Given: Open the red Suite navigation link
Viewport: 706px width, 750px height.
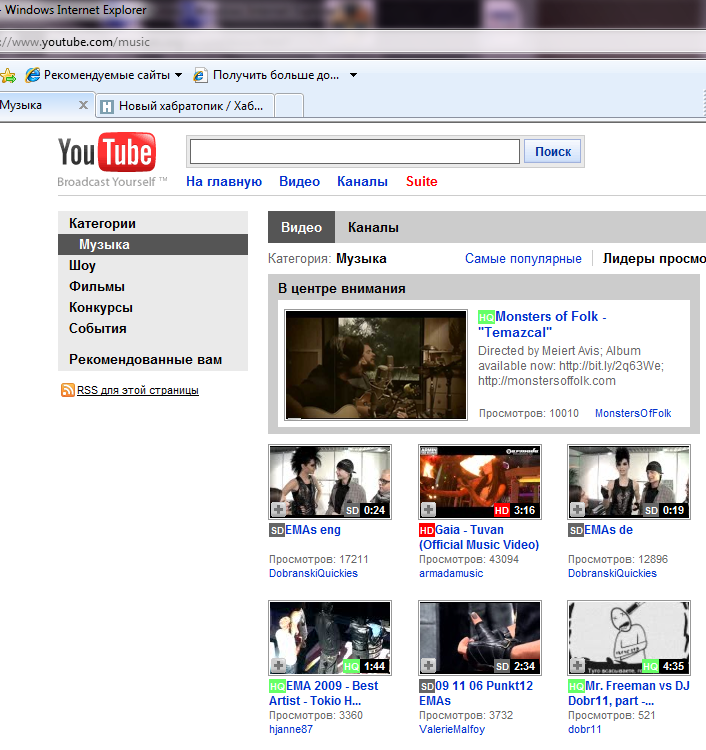Looking at the screenshot, I should [x=421, y=181].
